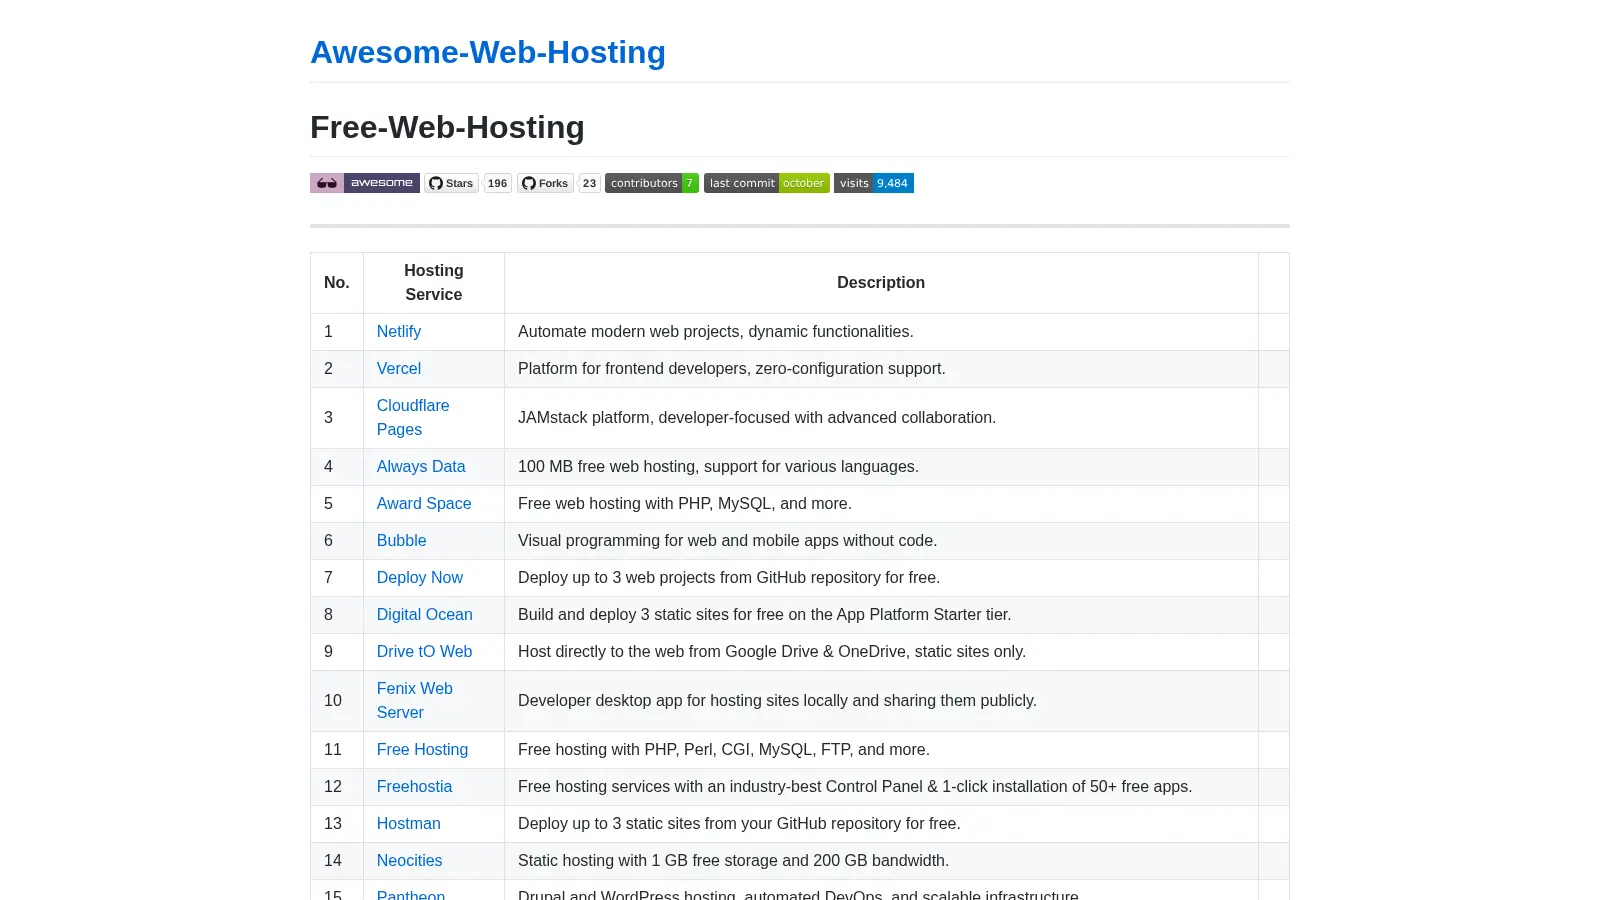The height and width of the screenshot is (900, 1600).
Task: Open the Netlify link
Action: pyautogui.click(x=399, y=331)
